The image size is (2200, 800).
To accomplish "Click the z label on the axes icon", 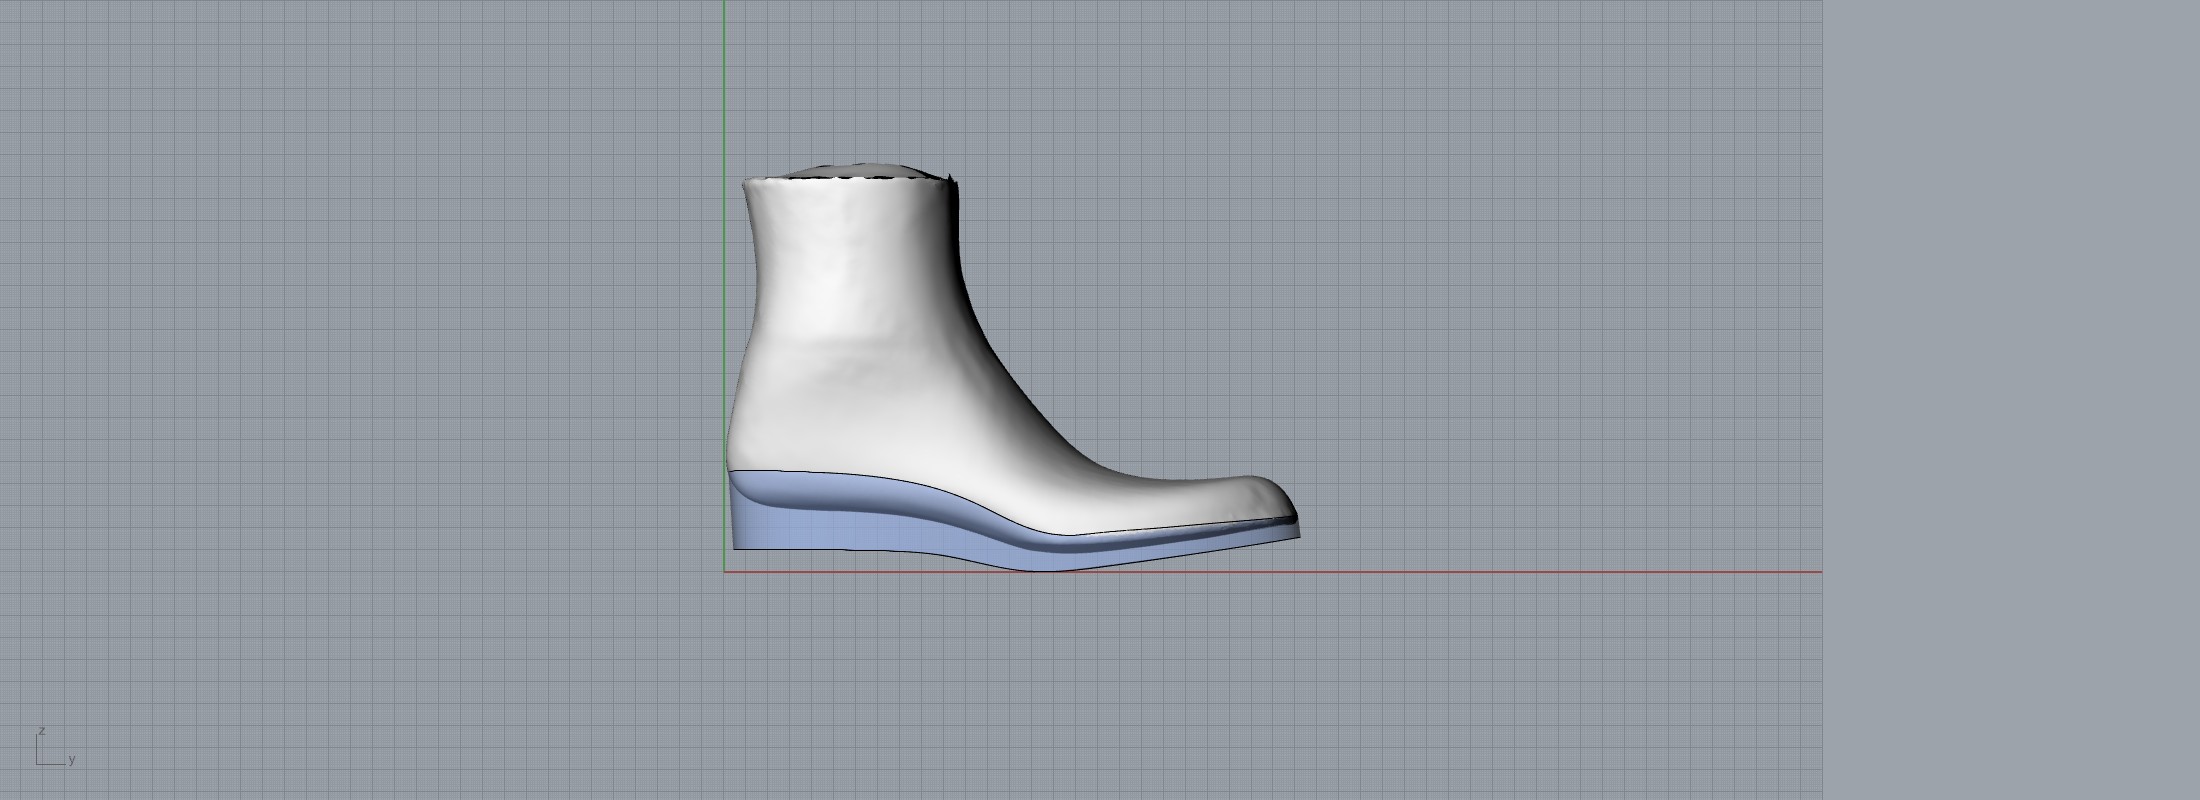I will click(42, 731).
